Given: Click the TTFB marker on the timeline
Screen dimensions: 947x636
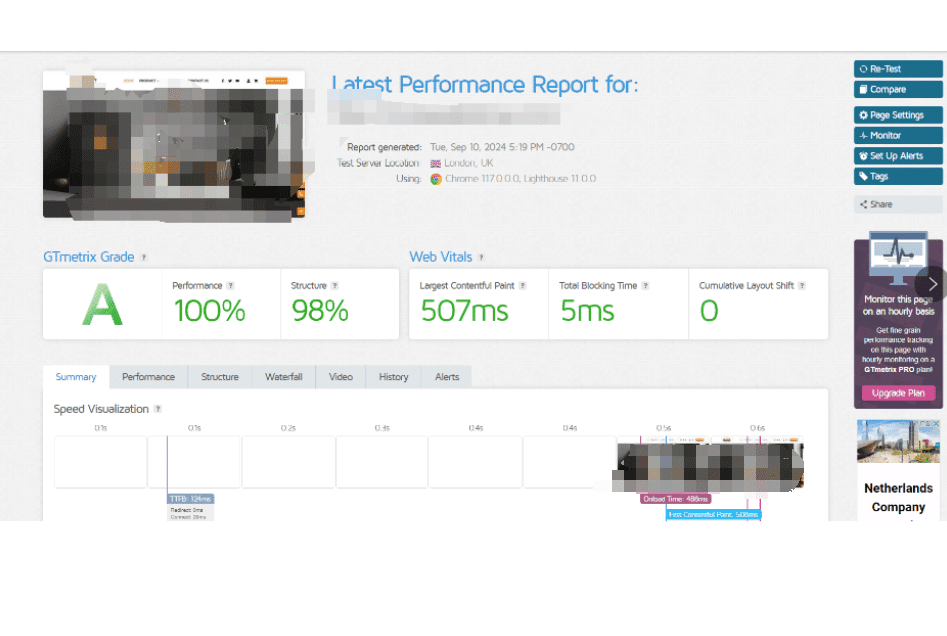Looking at the screenshot, I should tap(190, 498).
